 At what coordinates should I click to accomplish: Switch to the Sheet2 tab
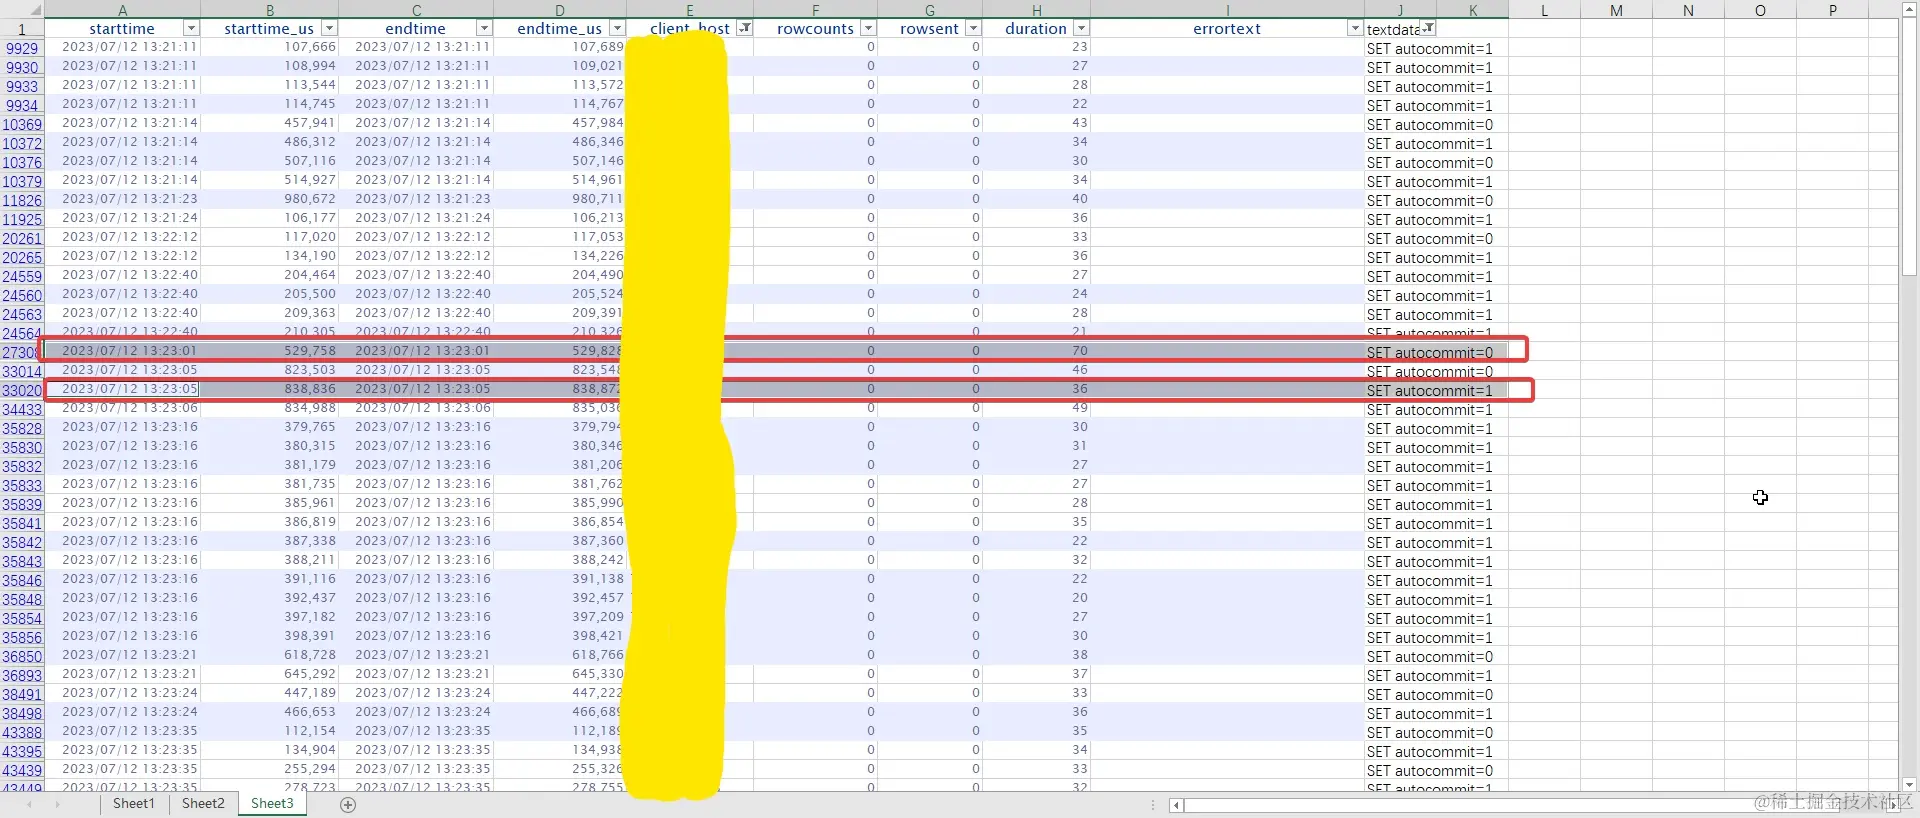[203, 803]
